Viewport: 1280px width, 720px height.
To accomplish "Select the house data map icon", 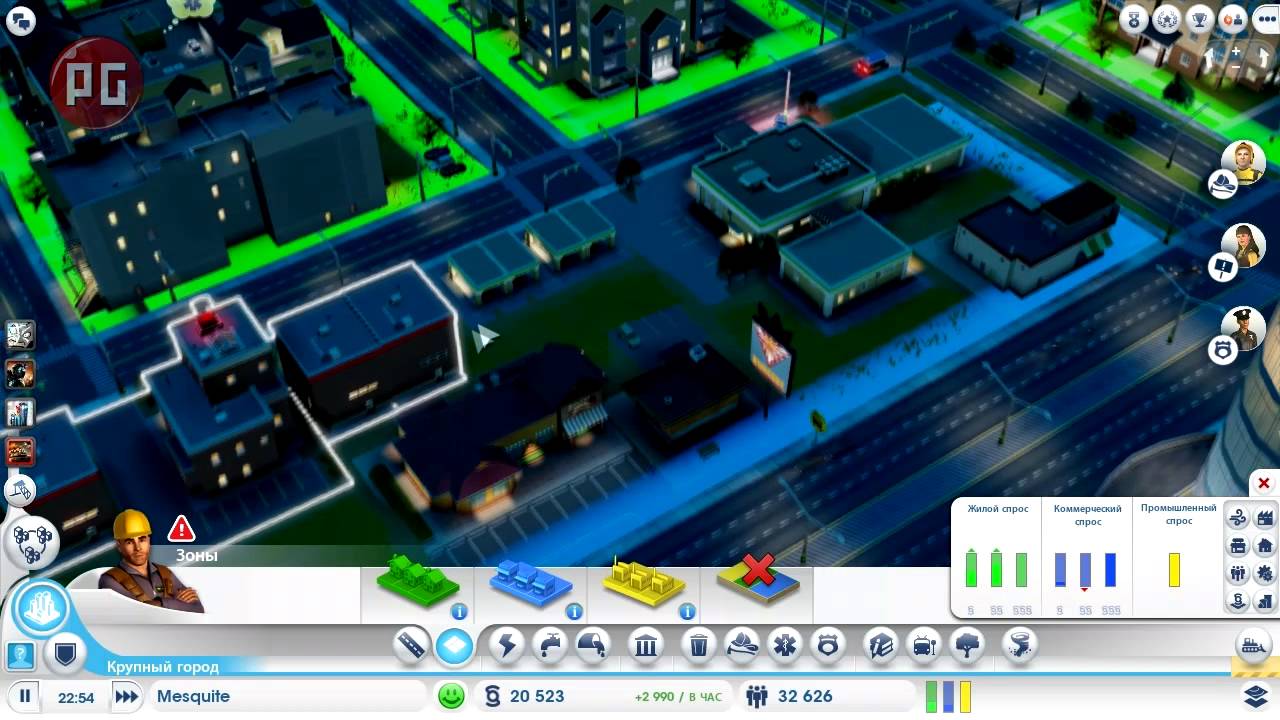I will pyautogui.click(x=1265, y=546).
